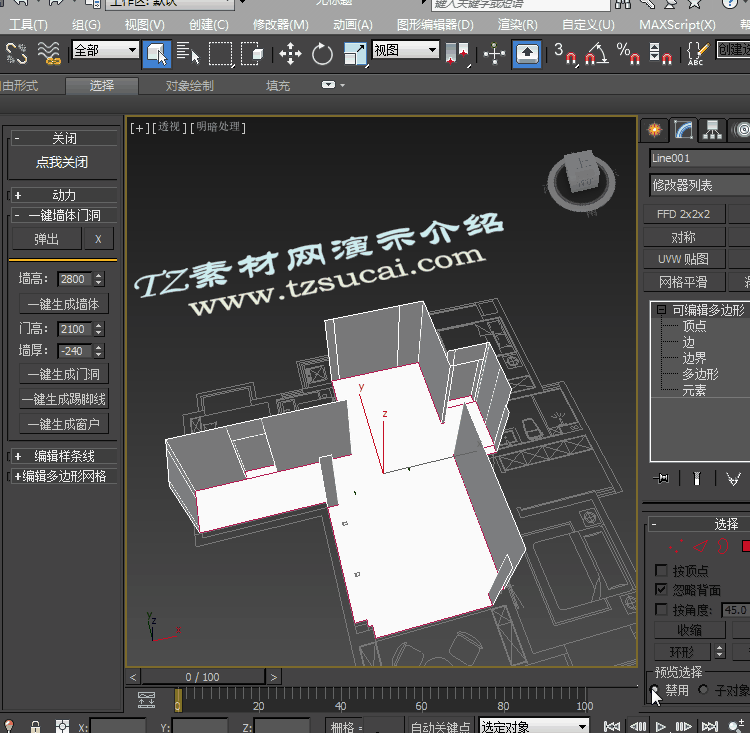This screenshot has height=733, width=750.
Task: Select the 子对象 radio button
Action: point(704,690)
